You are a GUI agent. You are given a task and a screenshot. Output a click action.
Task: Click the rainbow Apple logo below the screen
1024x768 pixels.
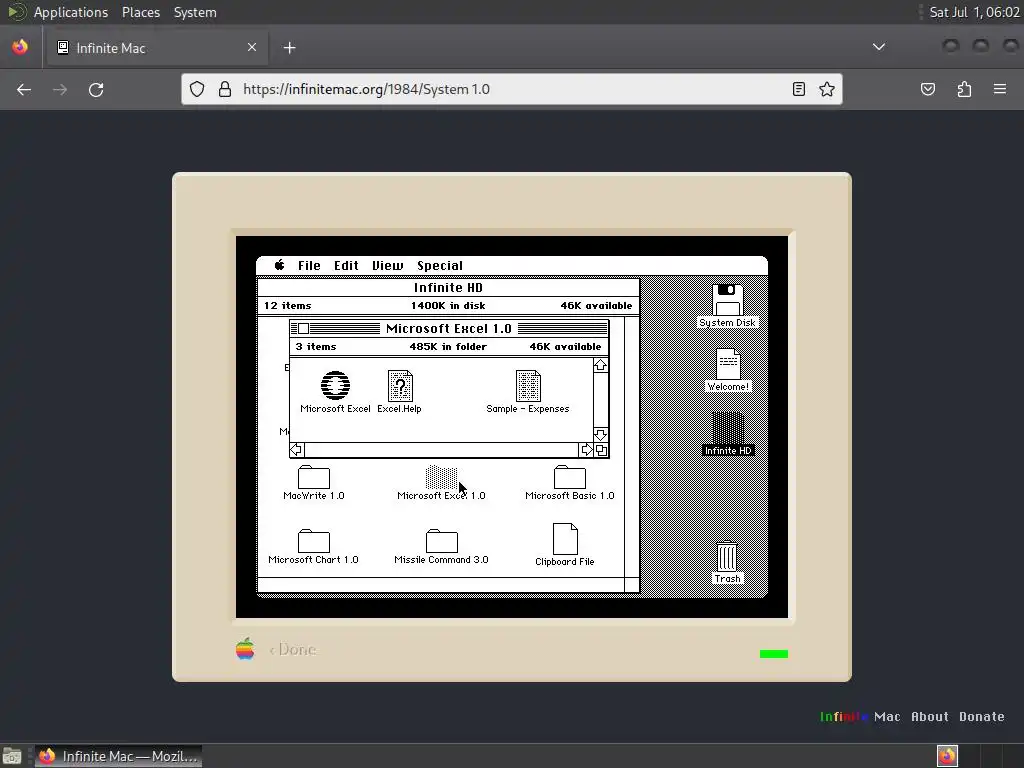click(x=245, y=648)
